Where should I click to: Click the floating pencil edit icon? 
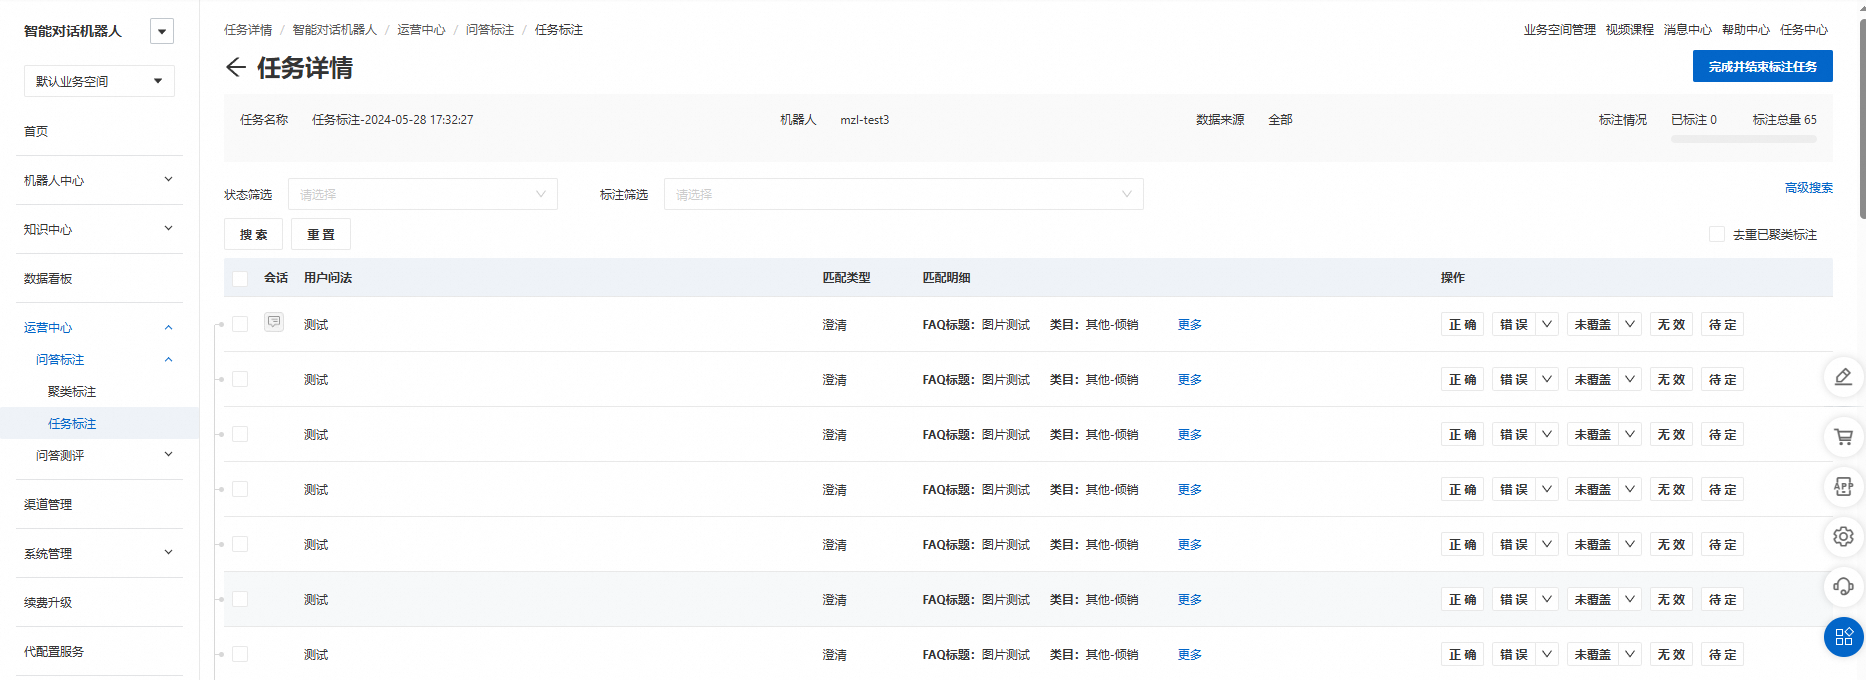pos(1844,377)
